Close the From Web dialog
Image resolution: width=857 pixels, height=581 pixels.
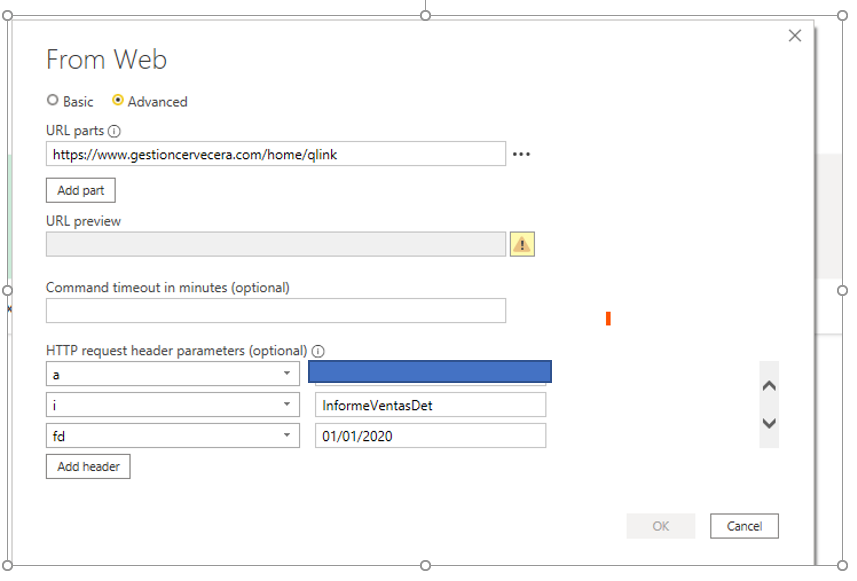point(795,36)
